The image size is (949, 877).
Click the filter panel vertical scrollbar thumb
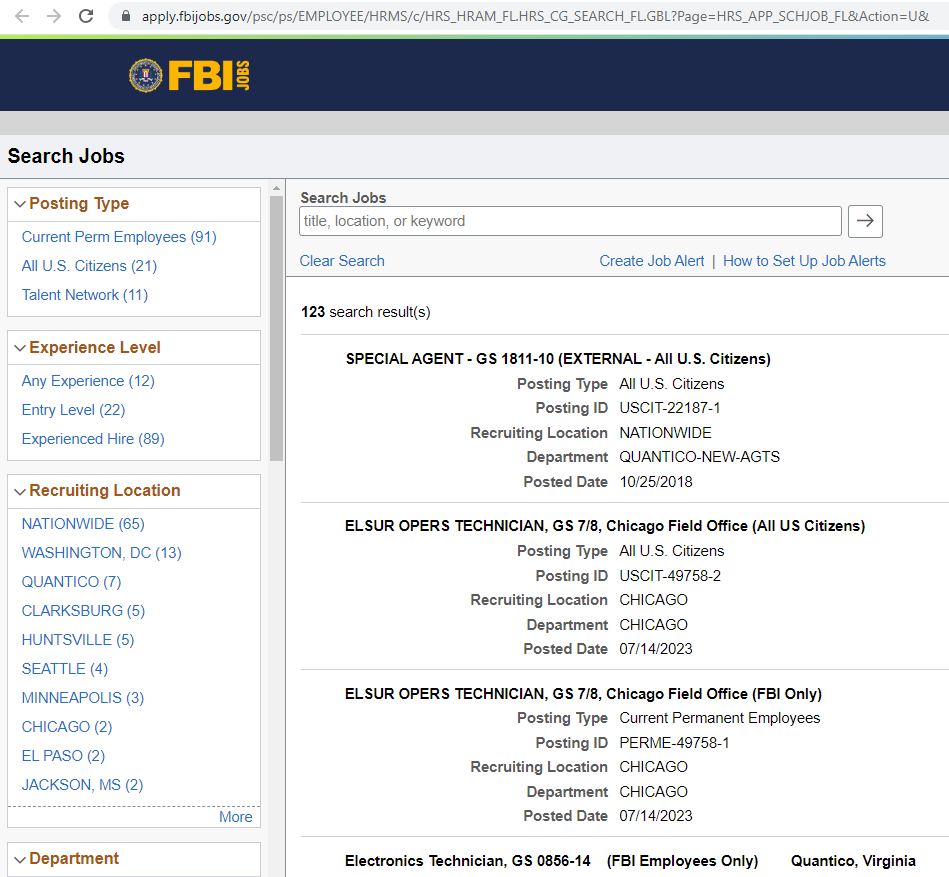coord(277,328)
